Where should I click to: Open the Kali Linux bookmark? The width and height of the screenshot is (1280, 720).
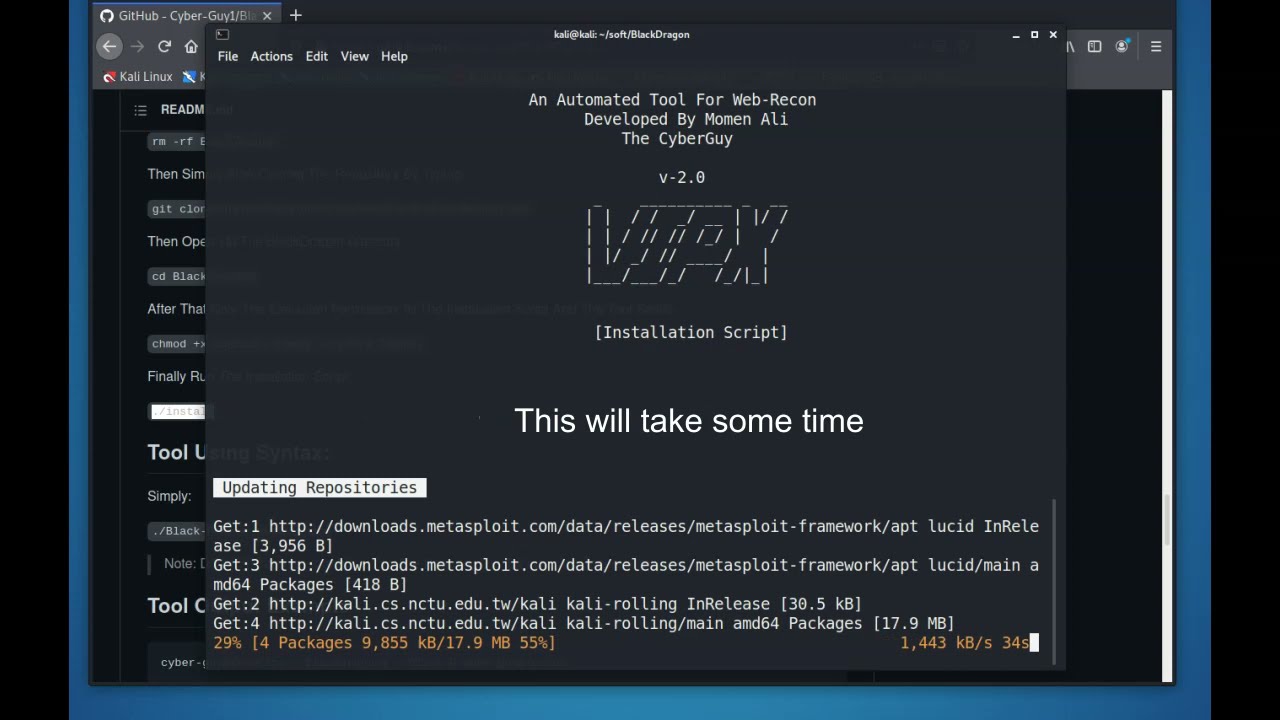point(138,77)
